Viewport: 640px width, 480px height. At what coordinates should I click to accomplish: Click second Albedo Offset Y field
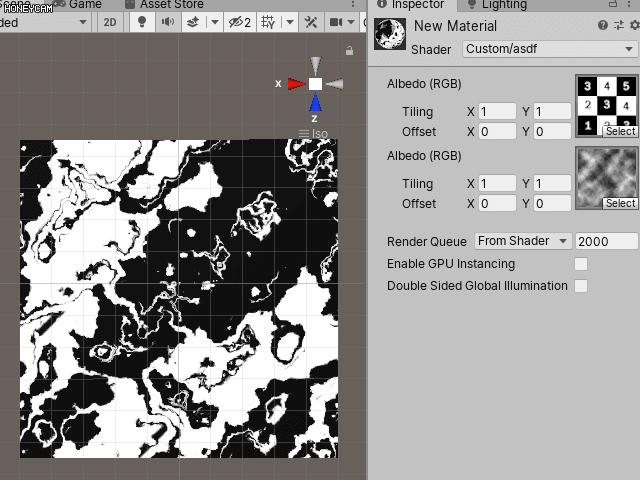(552, 203)
